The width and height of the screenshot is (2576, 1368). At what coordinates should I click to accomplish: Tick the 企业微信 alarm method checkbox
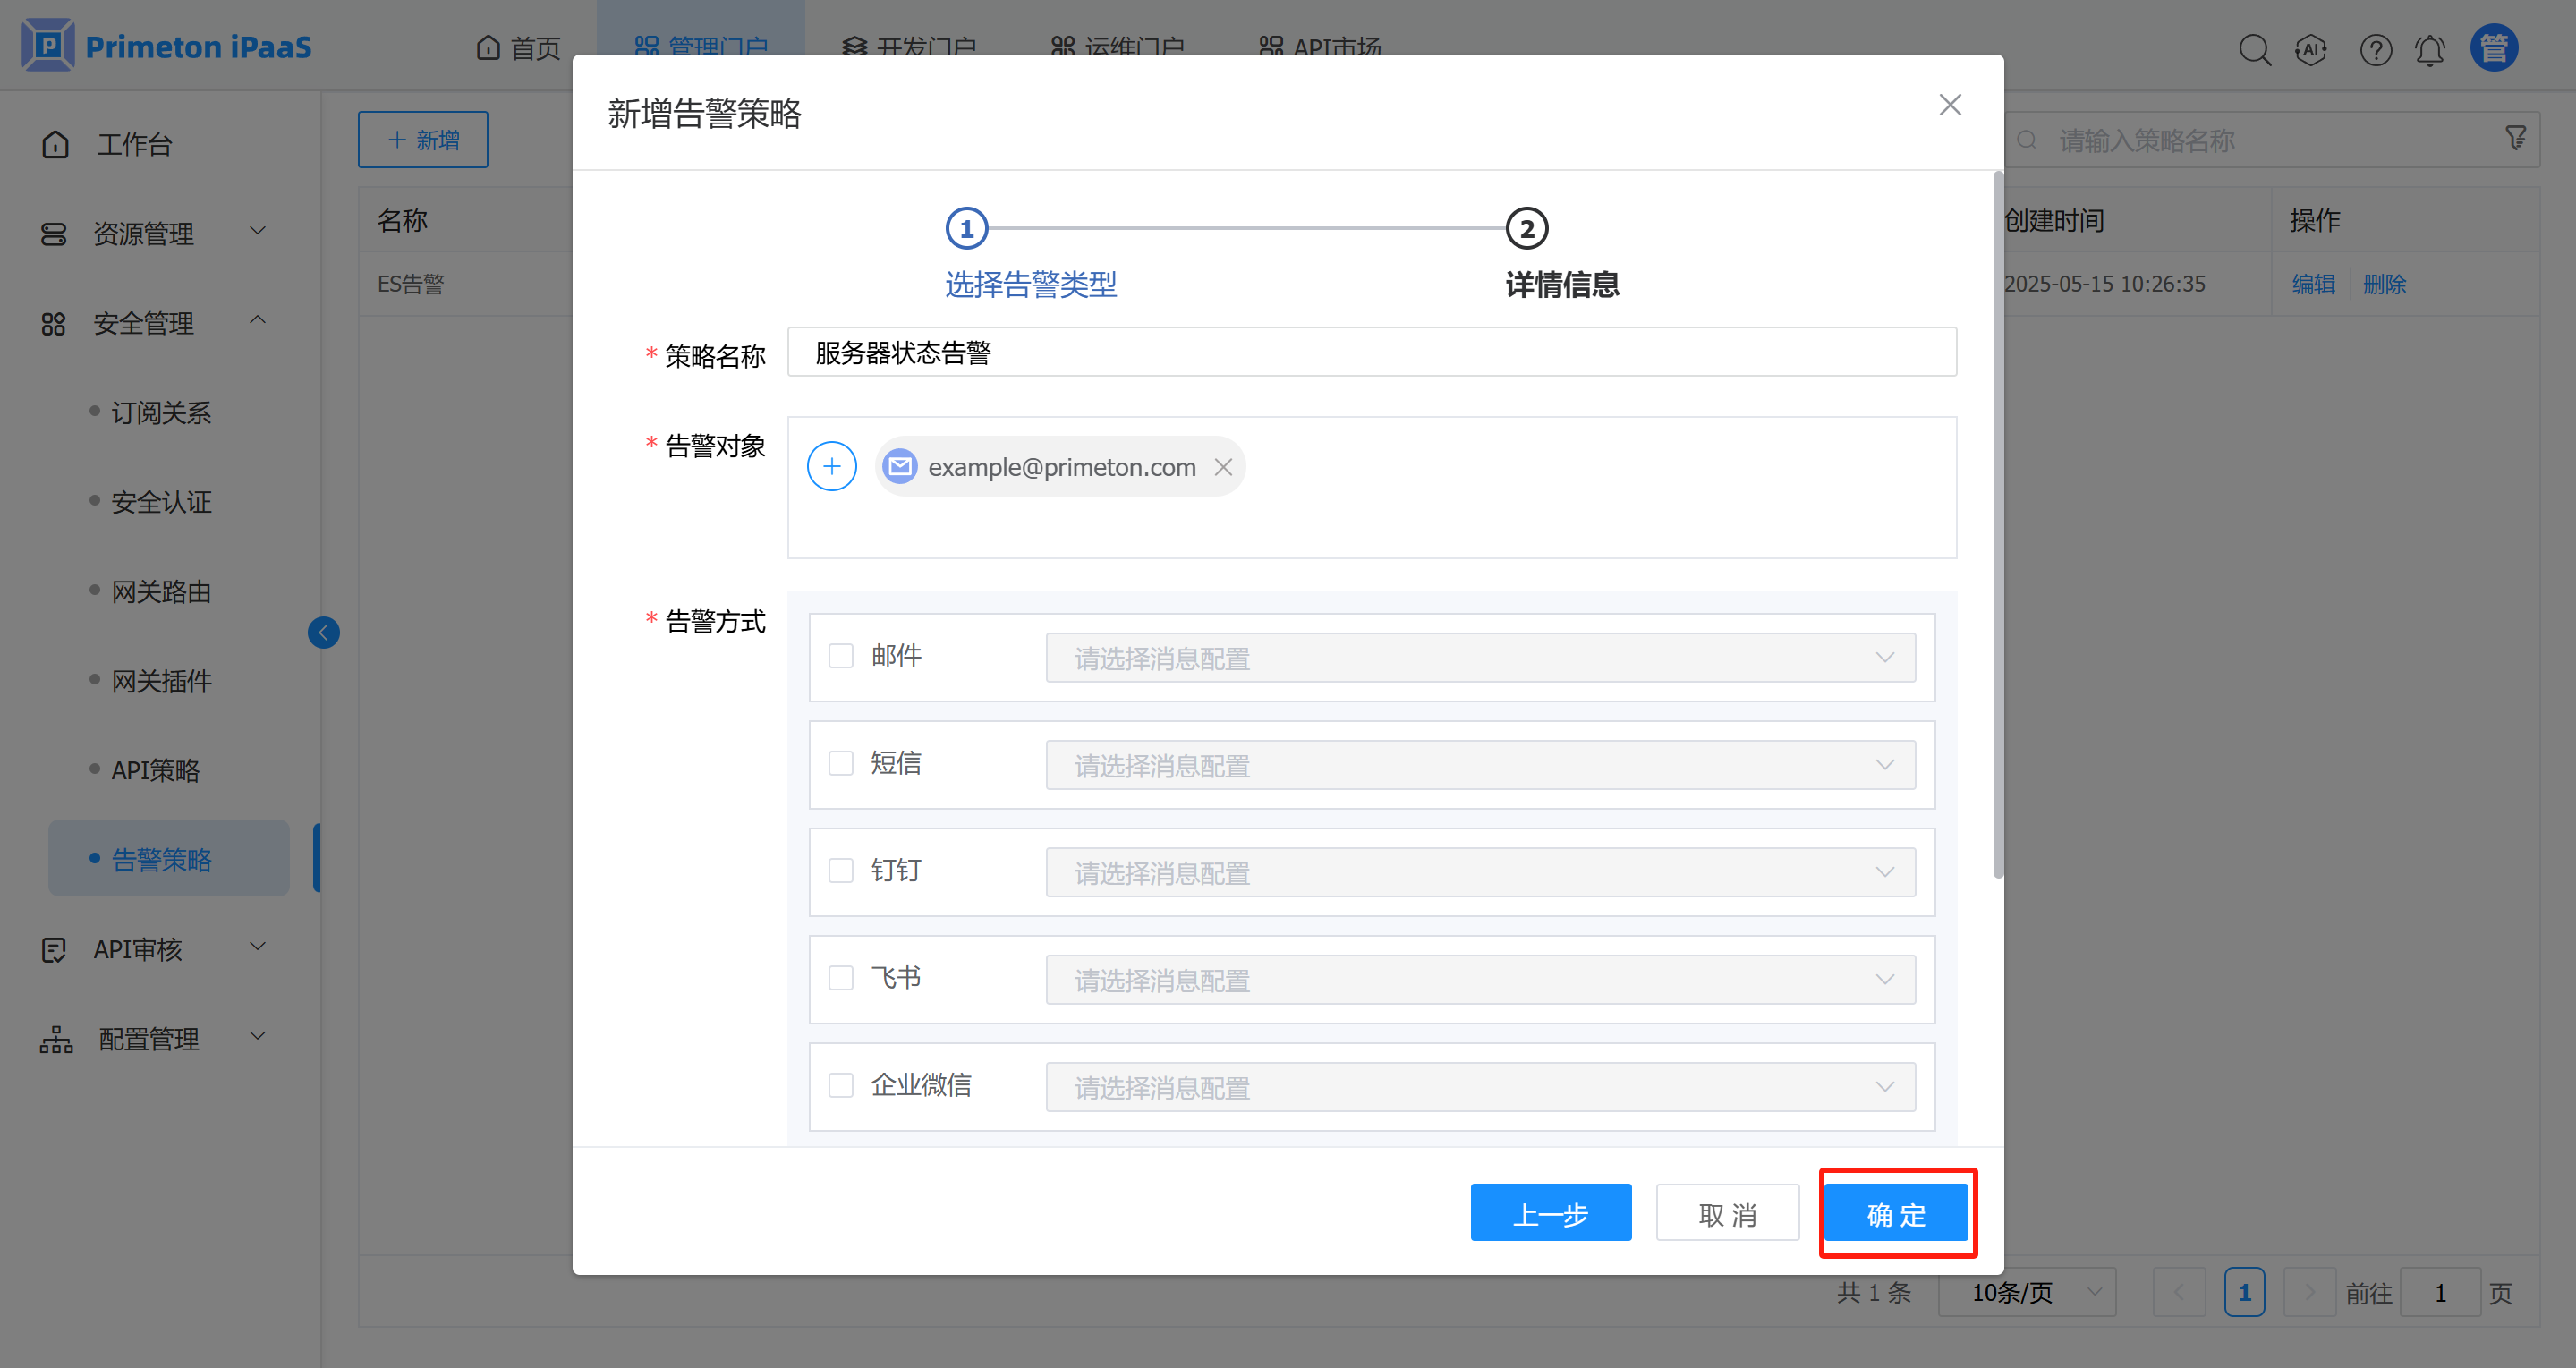click(841, 1086)
